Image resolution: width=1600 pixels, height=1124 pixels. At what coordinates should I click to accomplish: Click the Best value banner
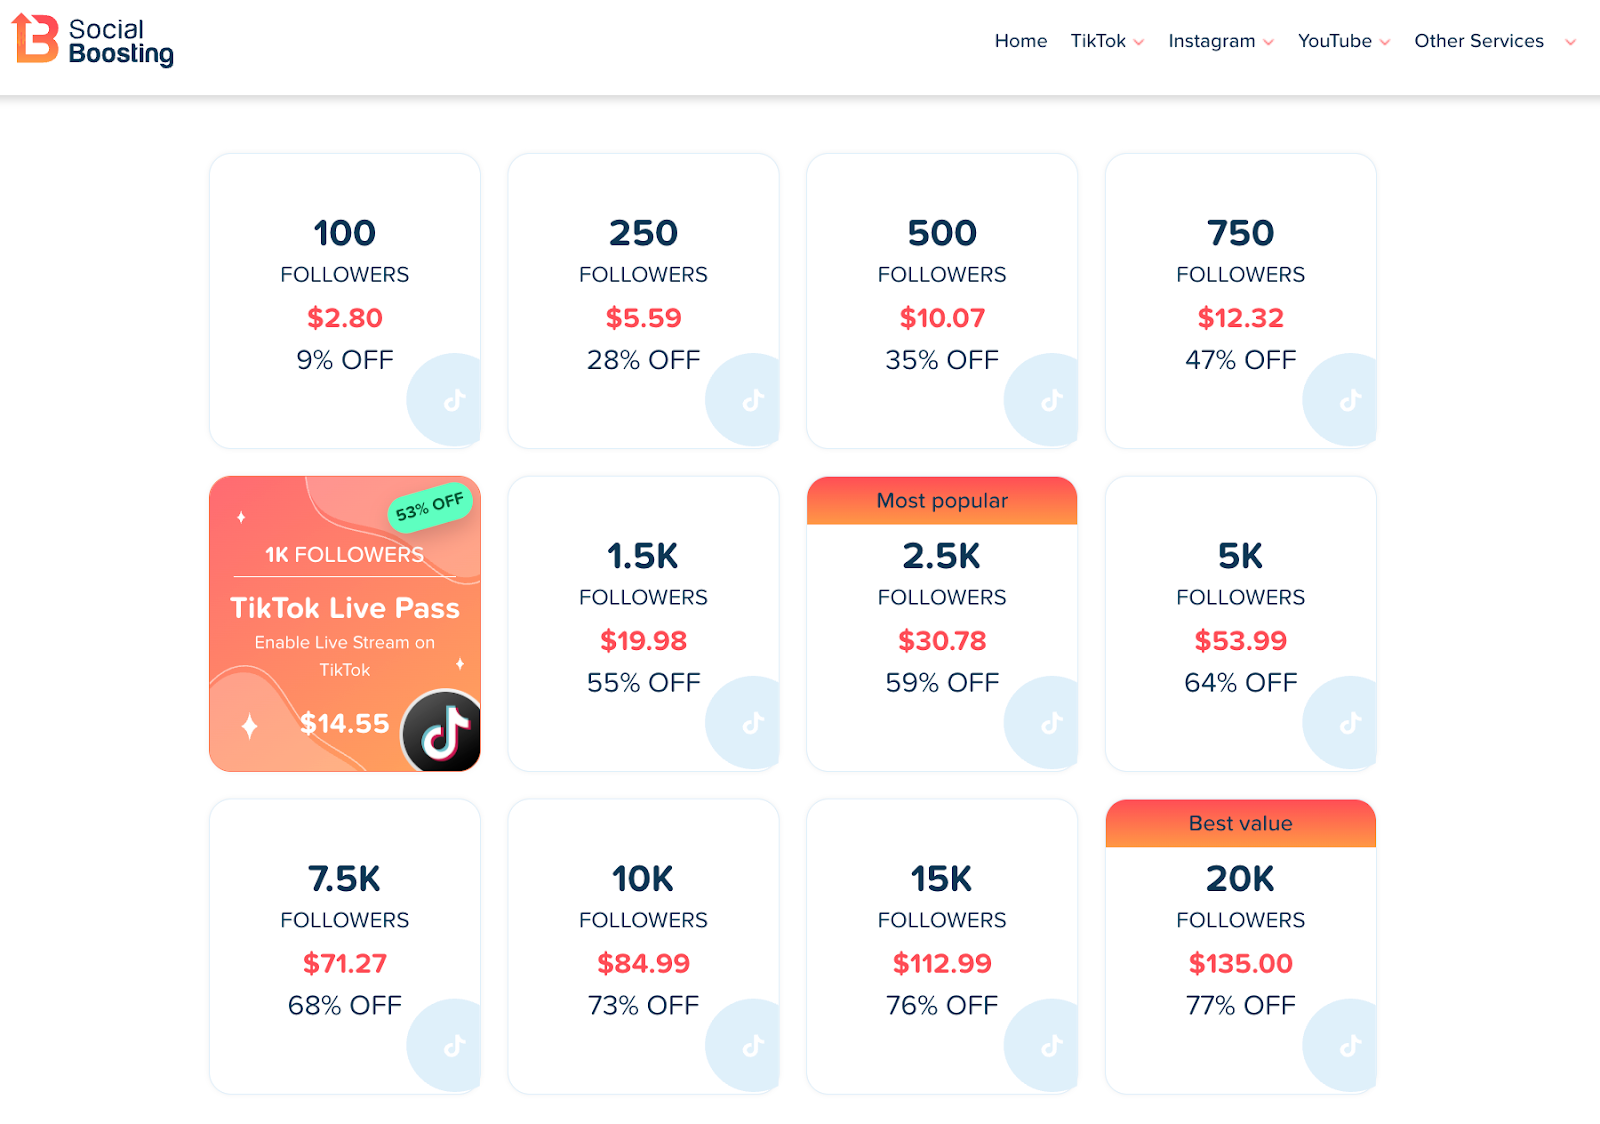click(1240, 823)
